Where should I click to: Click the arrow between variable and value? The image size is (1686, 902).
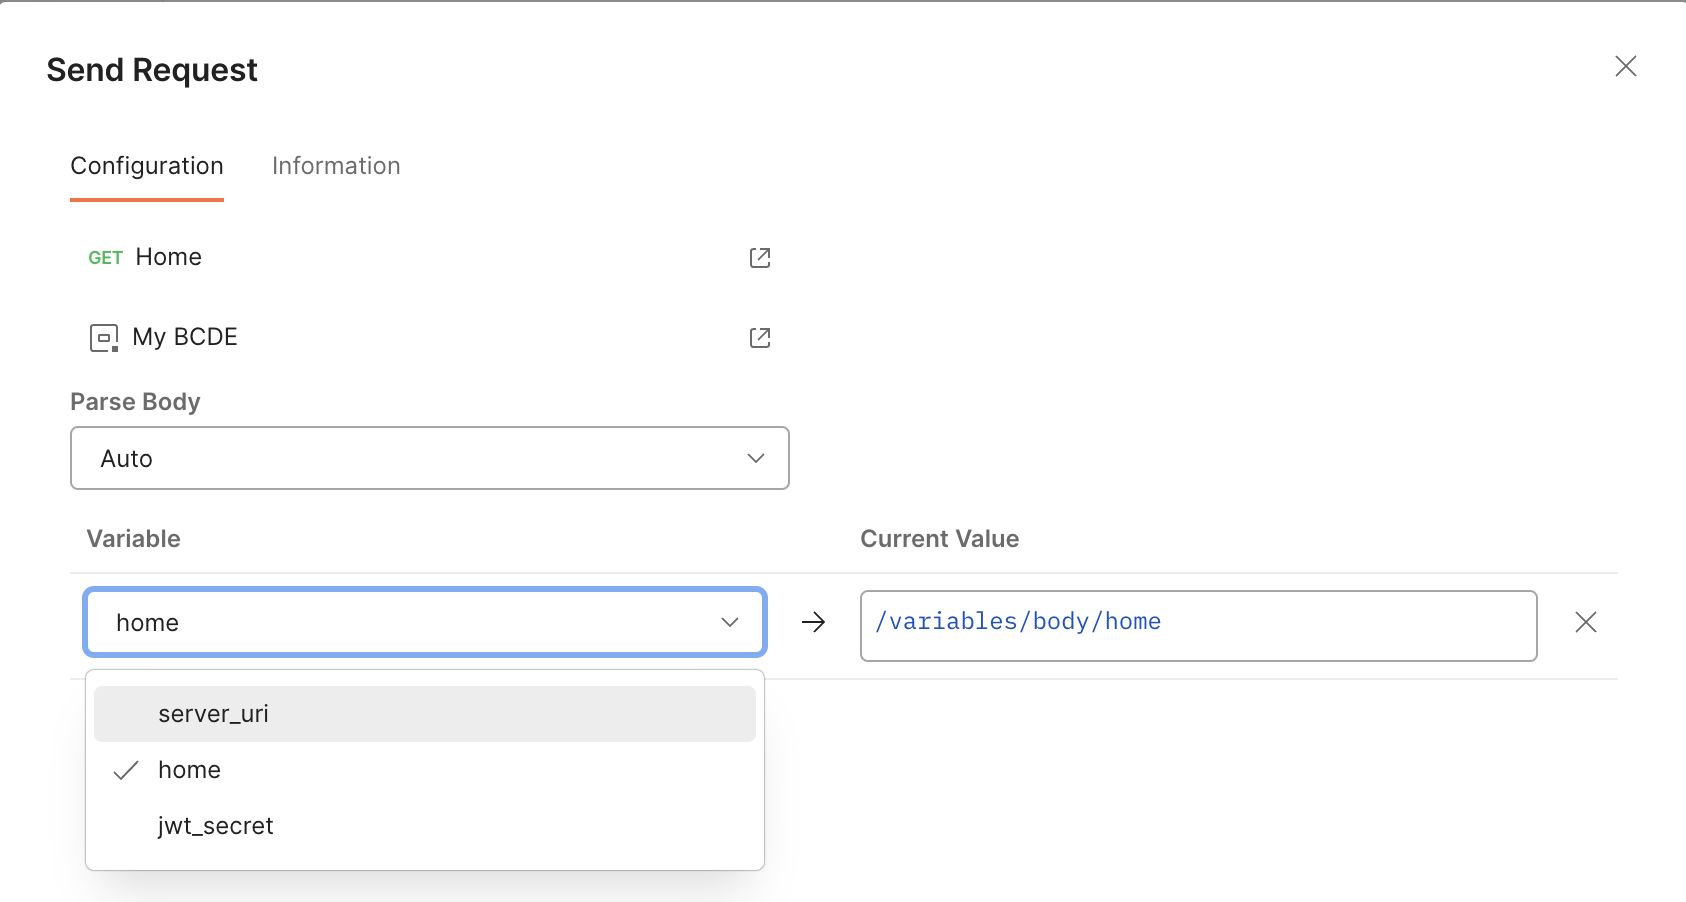coord(813,622)
